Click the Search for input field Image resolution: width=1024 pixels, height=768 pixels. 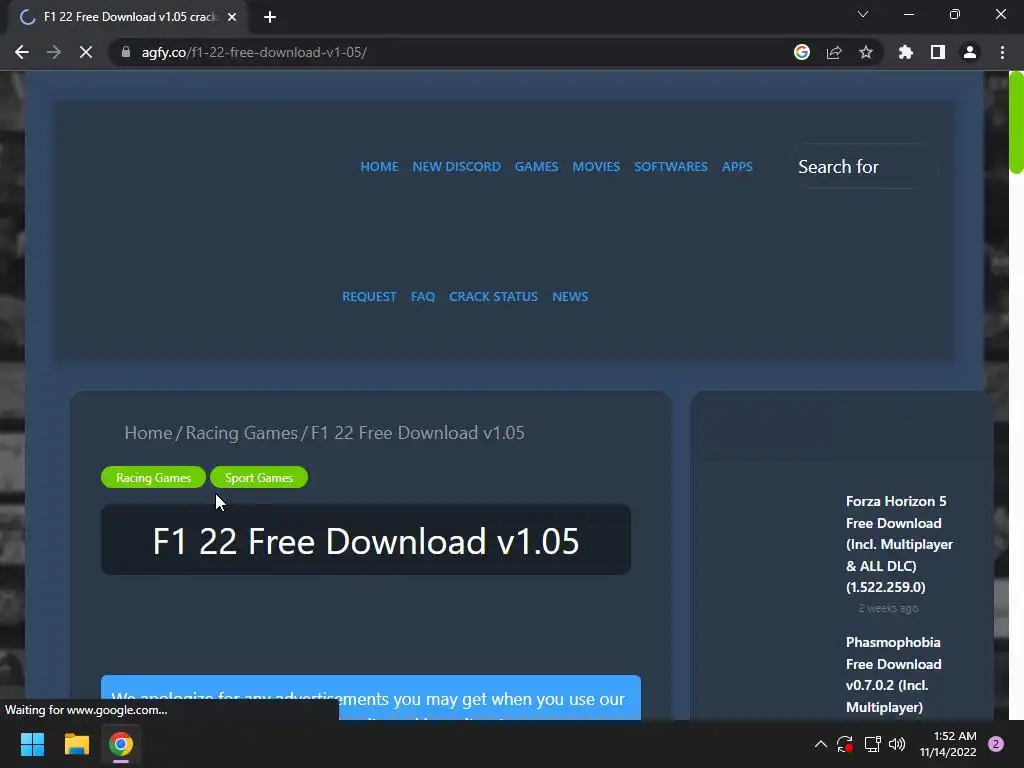(x=863, y=167)
